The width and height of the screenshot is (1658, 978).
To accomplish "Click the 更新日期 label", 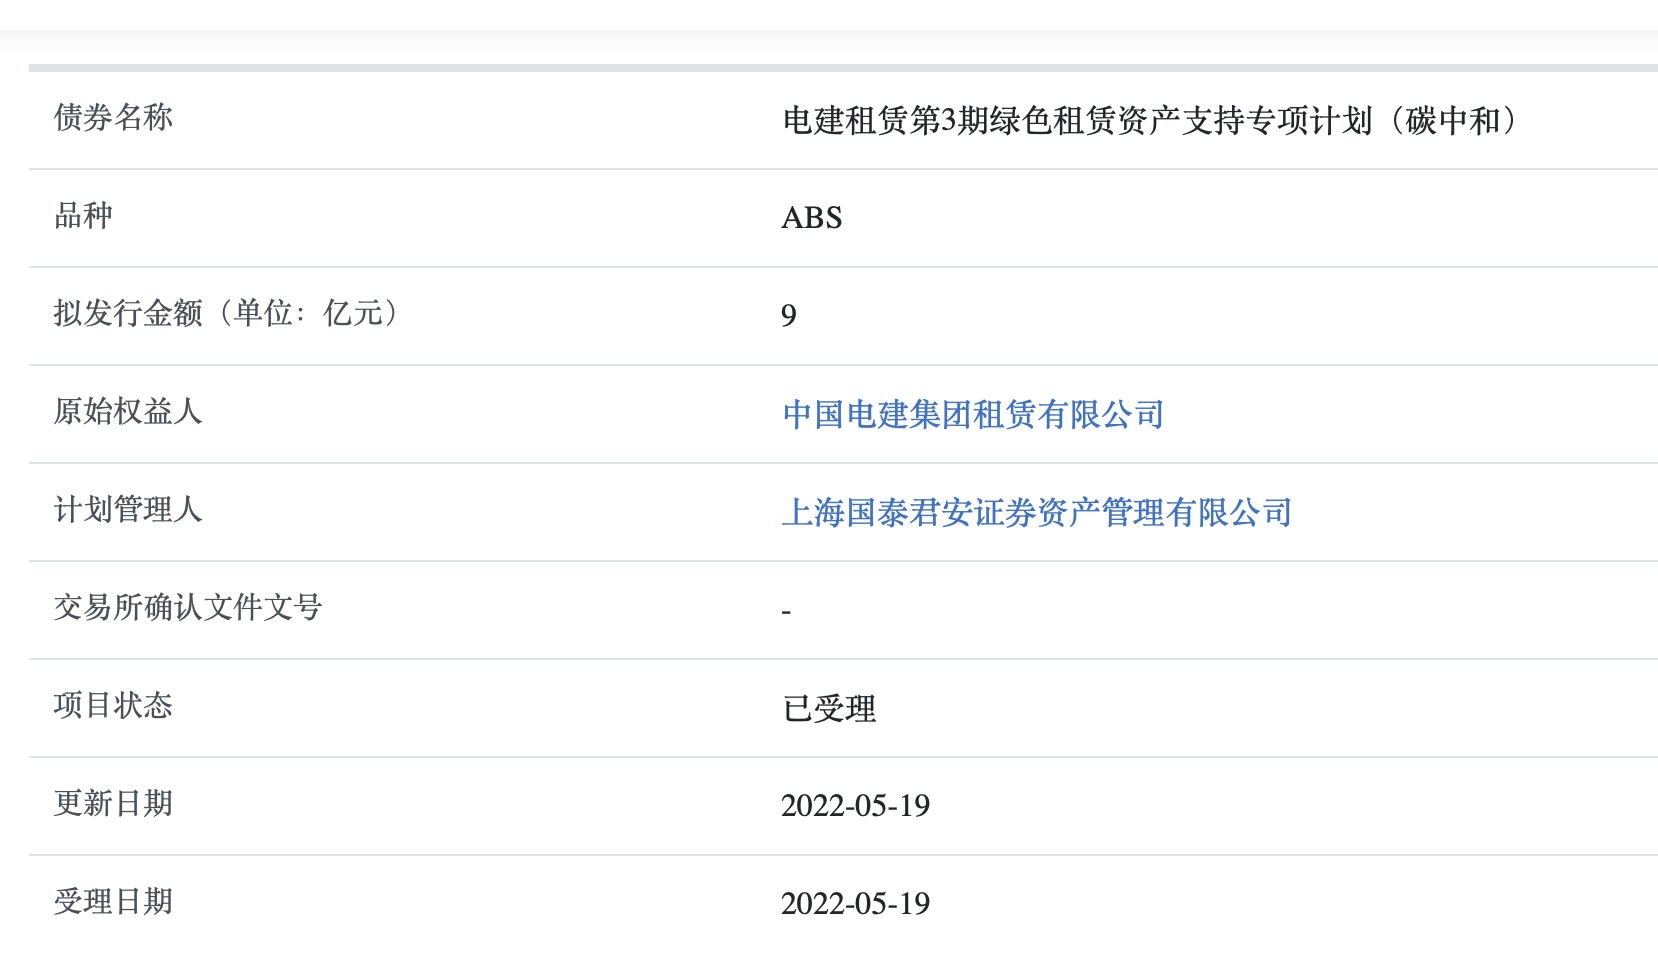I will coord(113,803).
